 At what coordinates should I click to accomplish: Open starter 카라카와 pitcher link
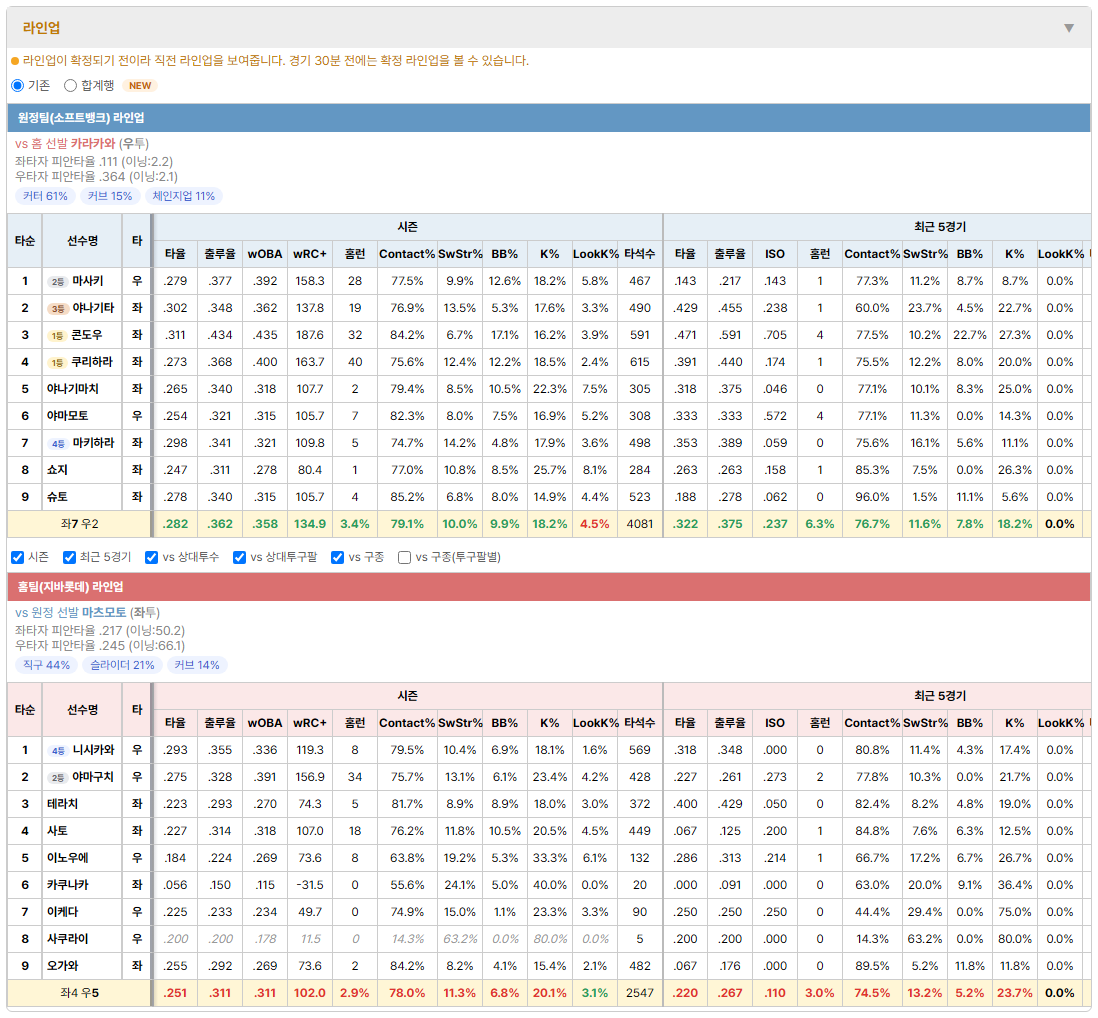click(x=92, y=144)
